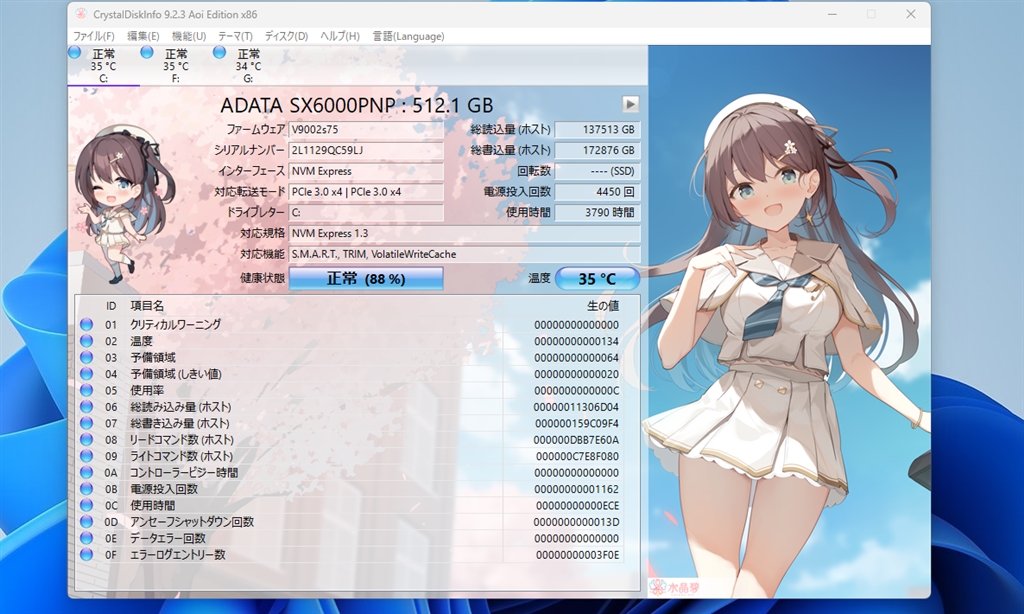
Task: Select the アンセーフシャットダウン回数 attribute name
Action: click(x=192, y=522)
